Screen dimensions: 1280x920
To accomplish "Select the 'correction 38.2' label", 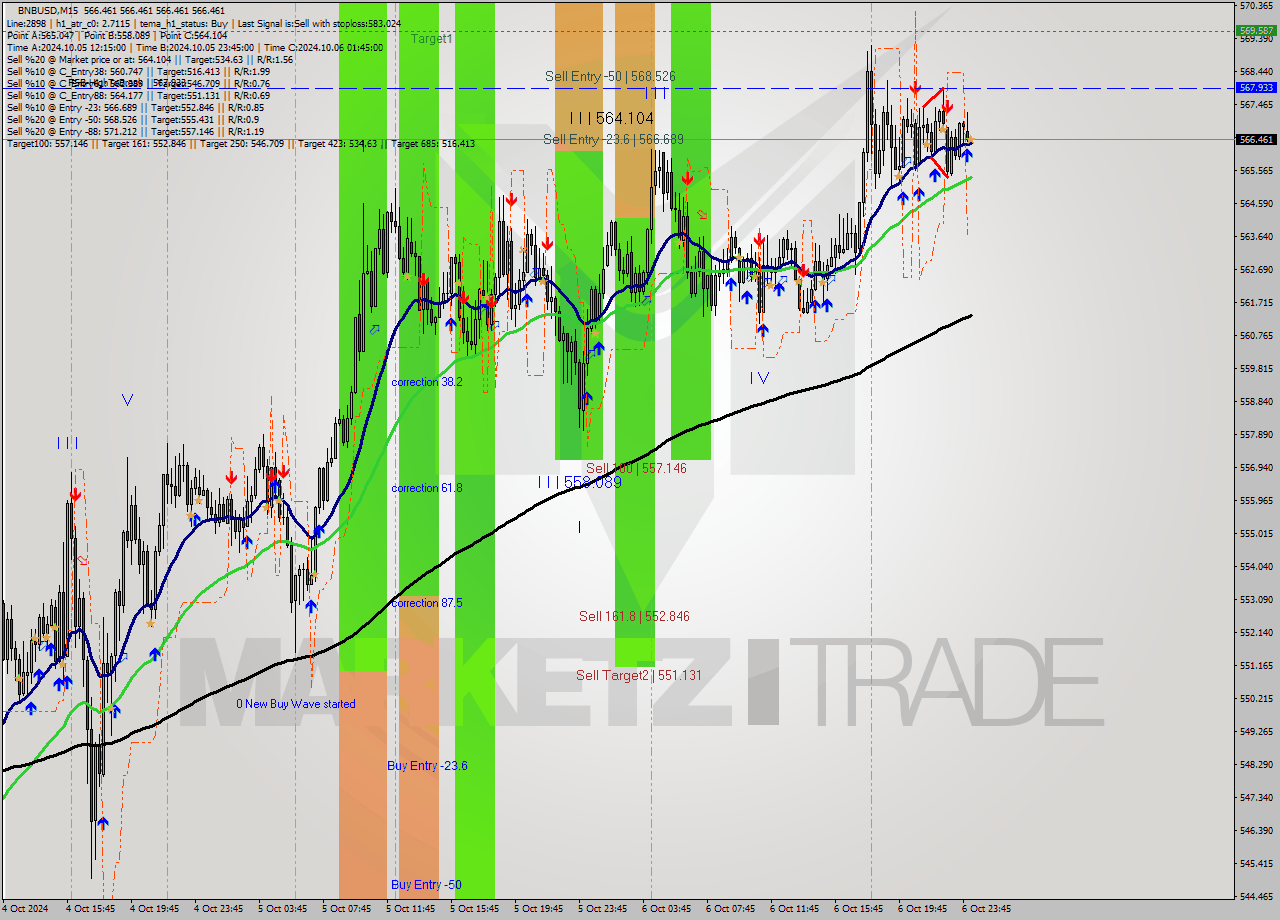I will 427,382.
